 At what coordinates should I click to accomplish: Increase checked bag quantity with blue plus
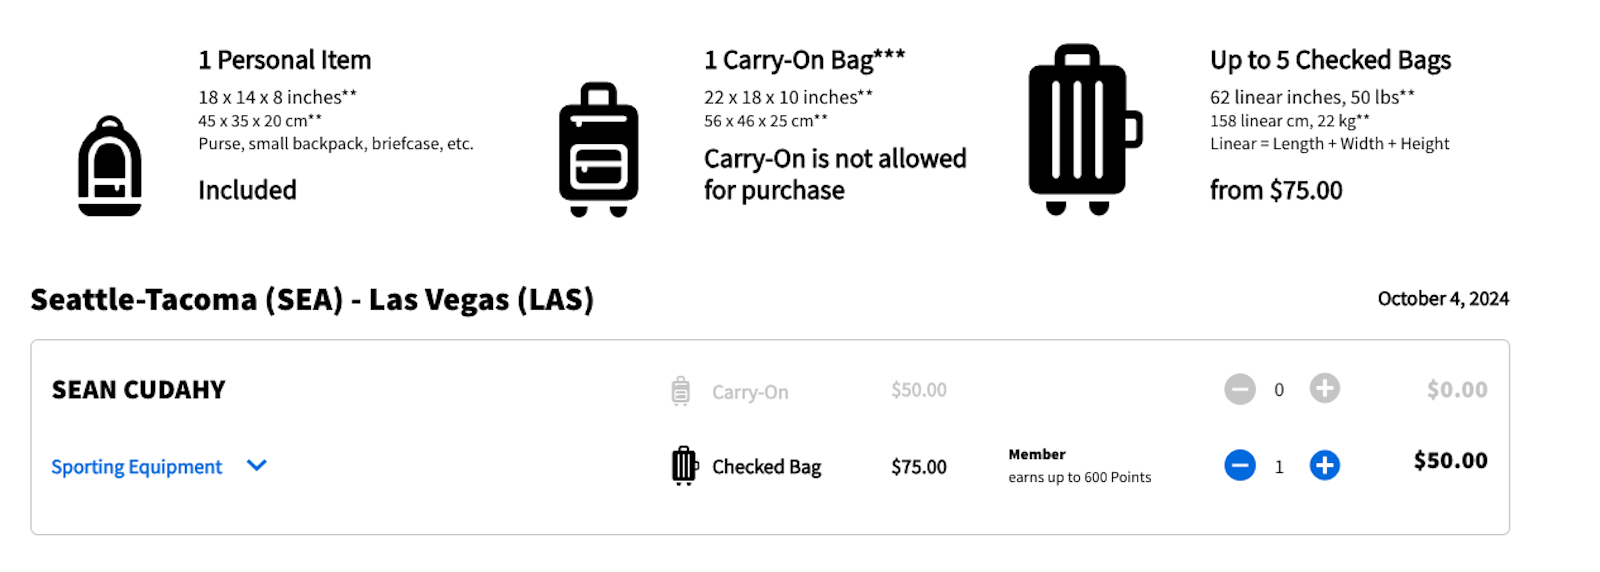coord(1324,465)
